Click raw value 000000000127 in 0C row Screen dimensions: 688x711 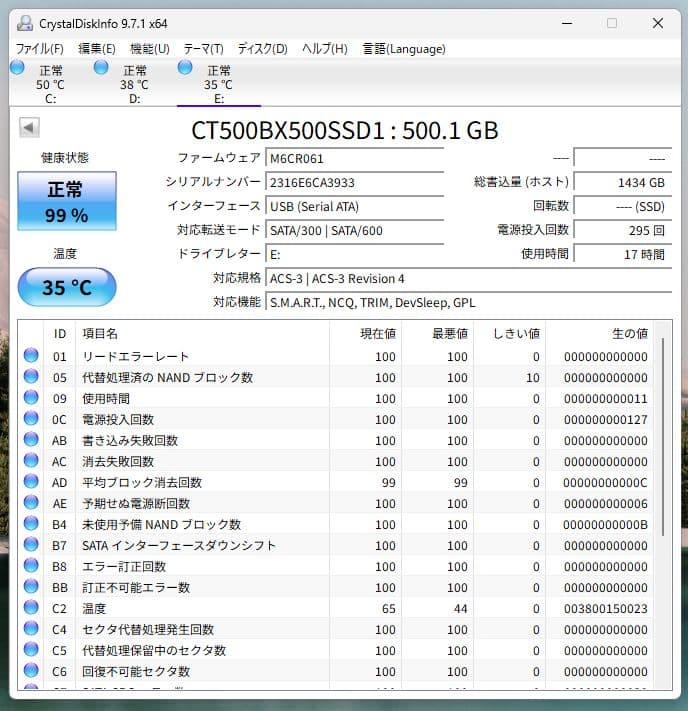605,420
